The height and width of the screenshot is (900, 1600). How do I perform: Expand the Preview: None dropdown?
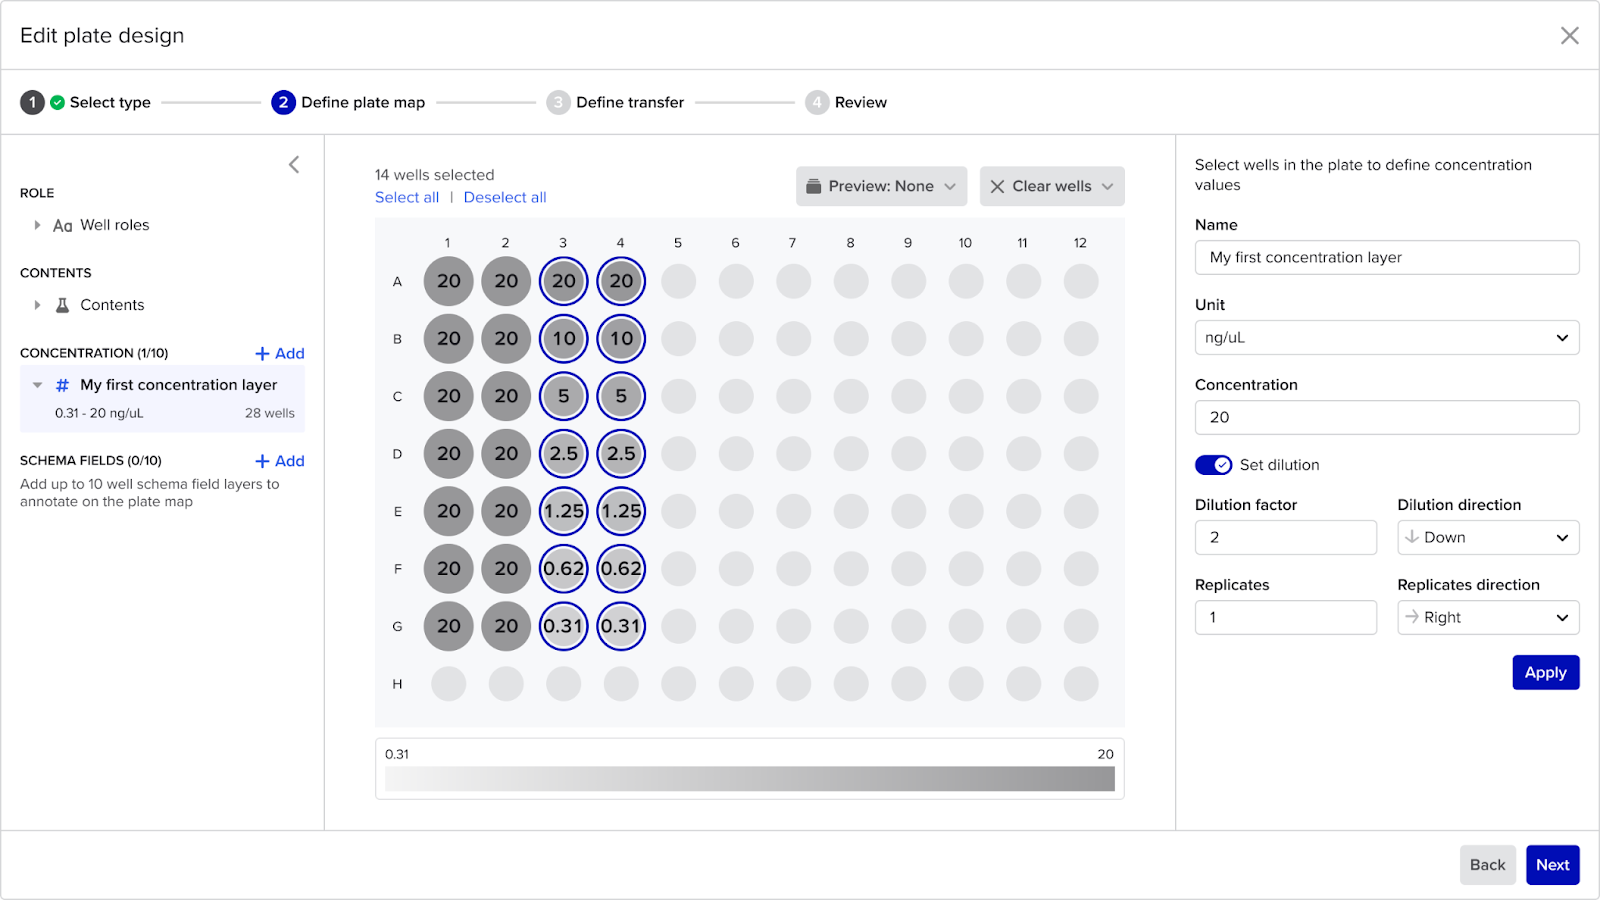[x=881, y=186]
